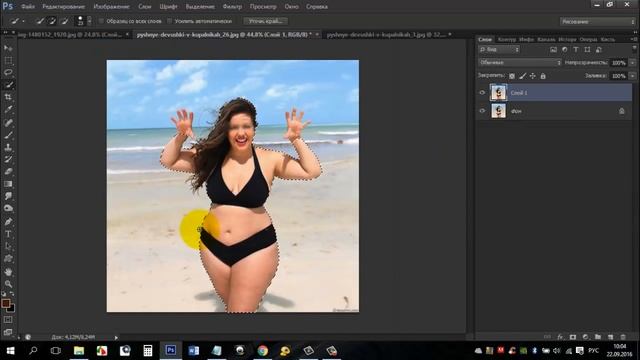Select the Zoom tool
Screen dimensions: 640x360
pos(8,284)
